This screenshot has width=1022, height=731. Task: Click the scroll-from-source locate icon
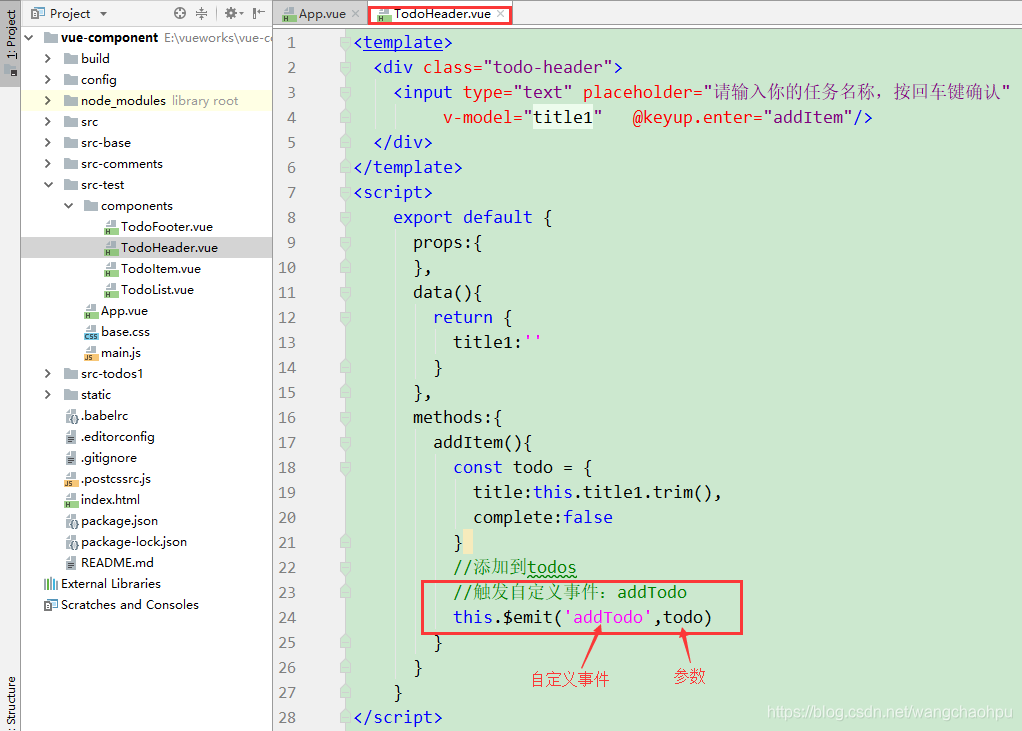coord(180,13)
